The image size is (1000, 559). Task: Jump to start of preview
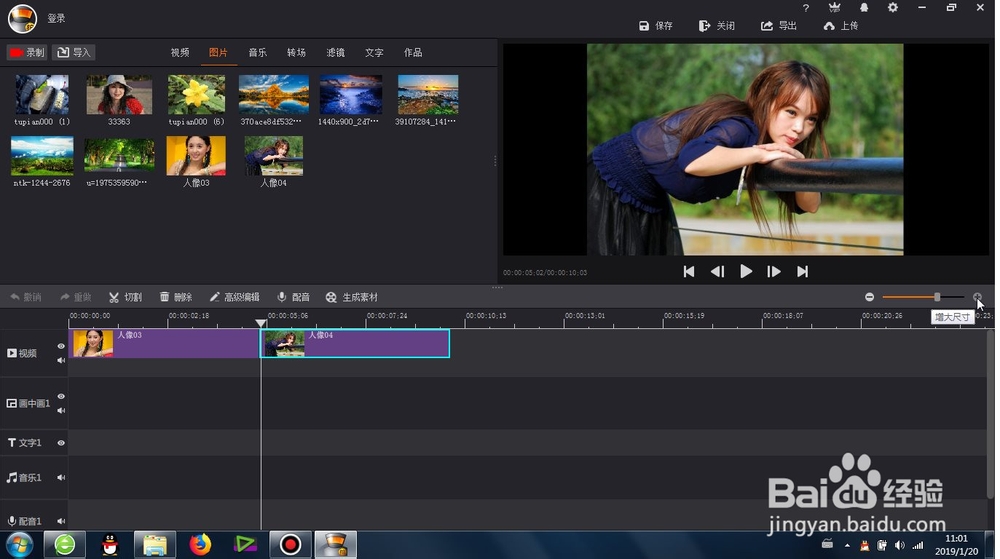688,272
